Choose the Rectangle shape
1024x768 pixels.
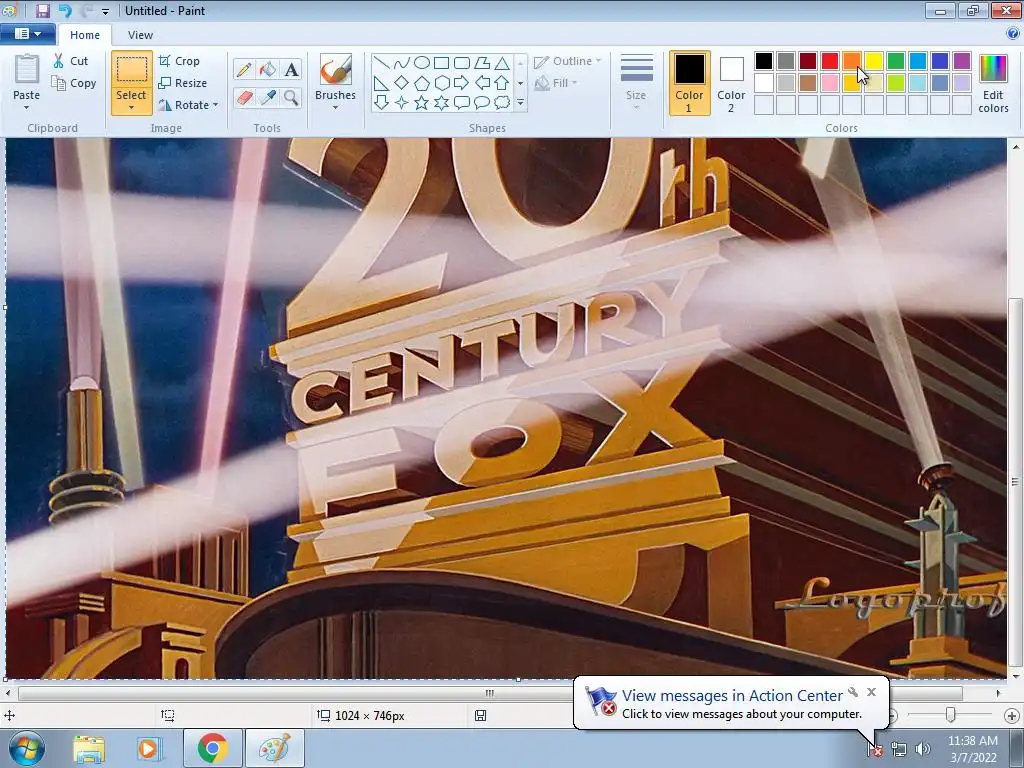441,63
